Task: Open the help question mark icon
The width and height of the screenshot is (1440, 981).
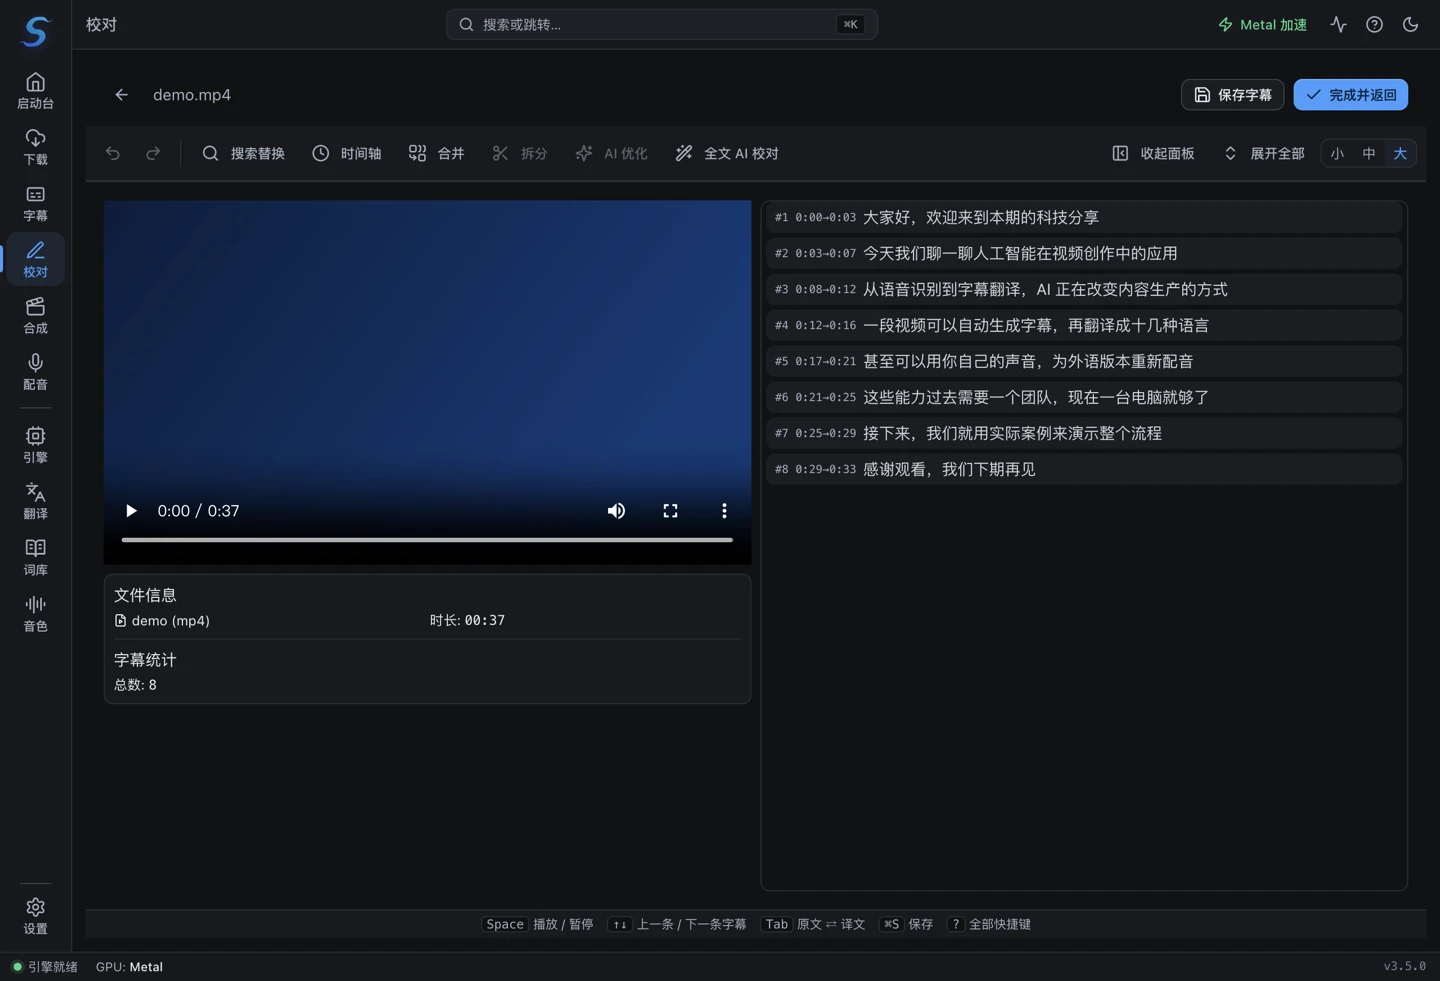Action: pyautogui.click(x=1374, y=25)
